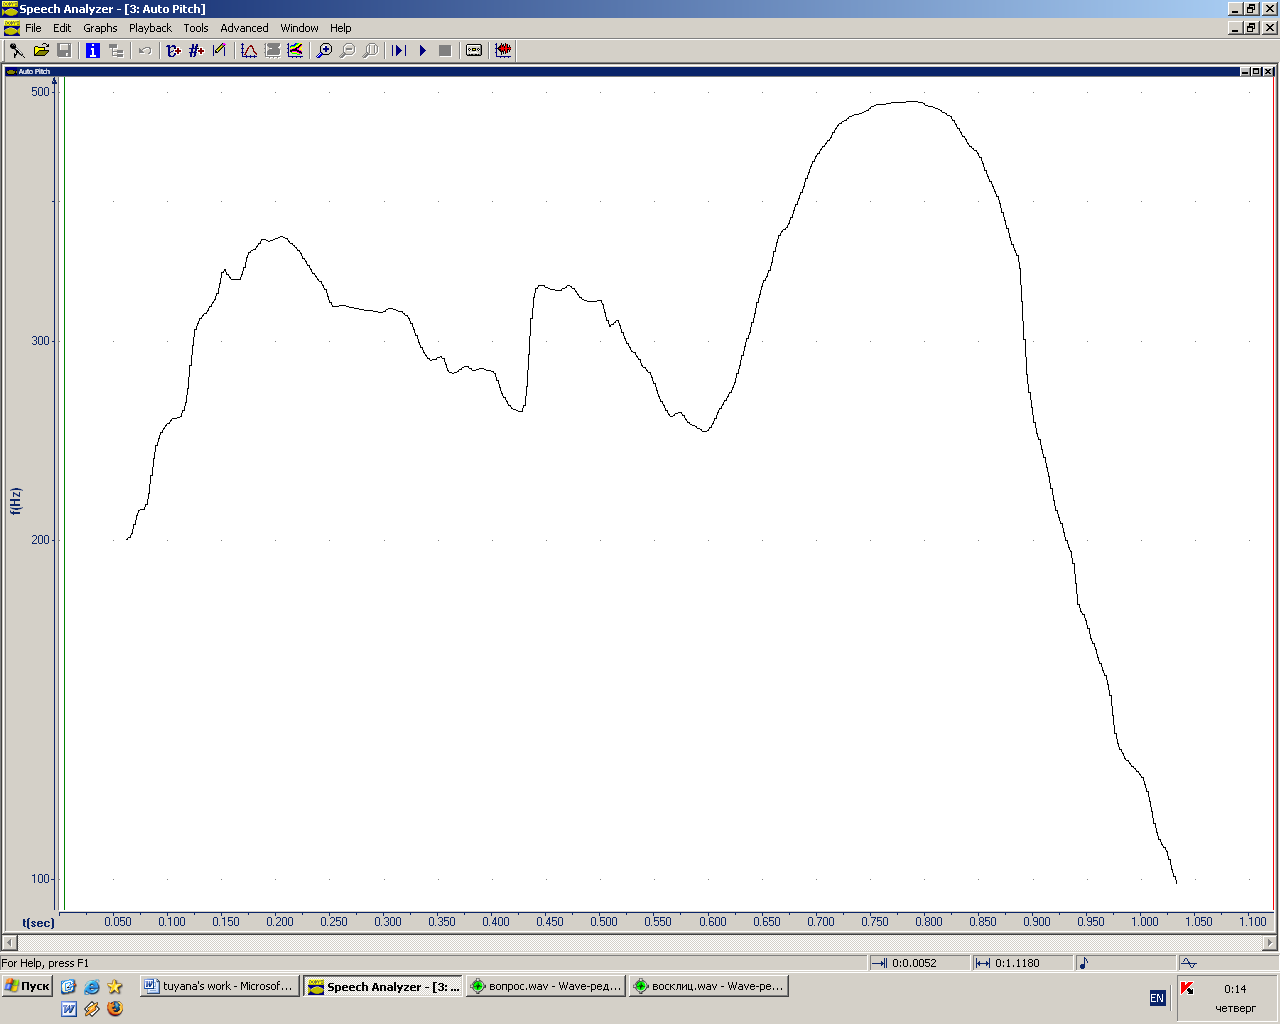This screenshot has height=1024, width=1280.
Task: Launch Firefox from the quick launch bar
Action: click(x=115, y=1009)
